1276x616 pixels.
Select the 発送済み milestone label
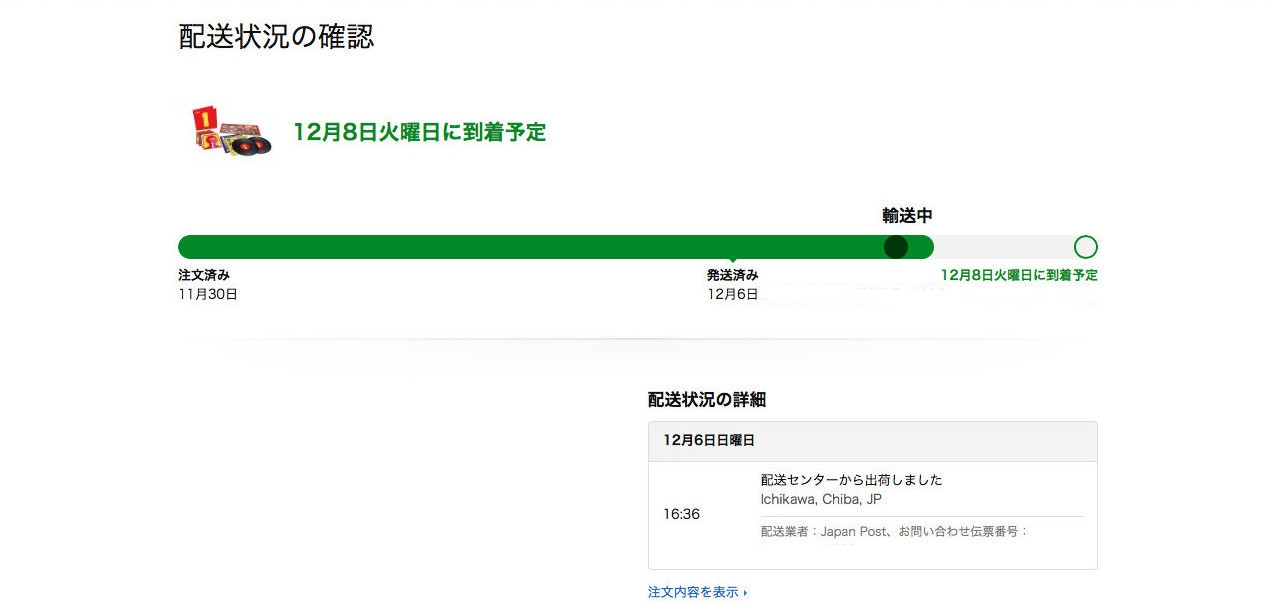tap(732, 275)
